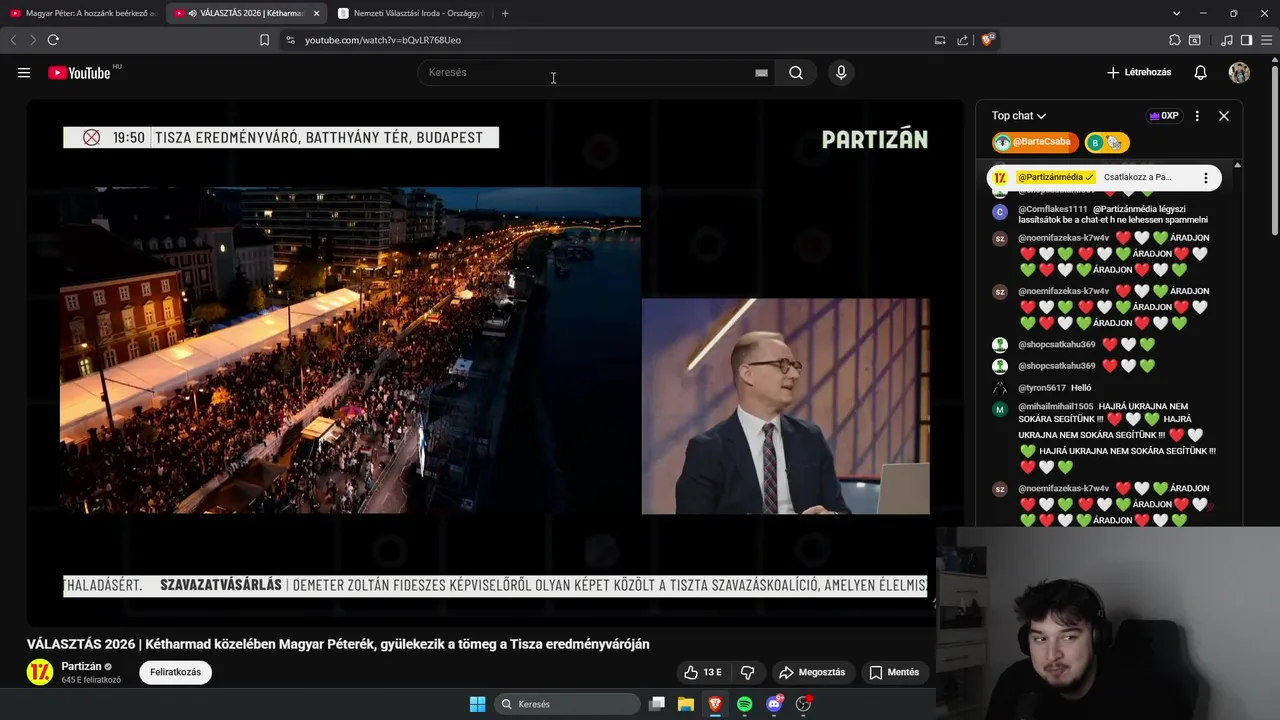Open the browser extensions puzzle icon
Viewport: 1280px width, 720px height.
tap(1175, 40)
